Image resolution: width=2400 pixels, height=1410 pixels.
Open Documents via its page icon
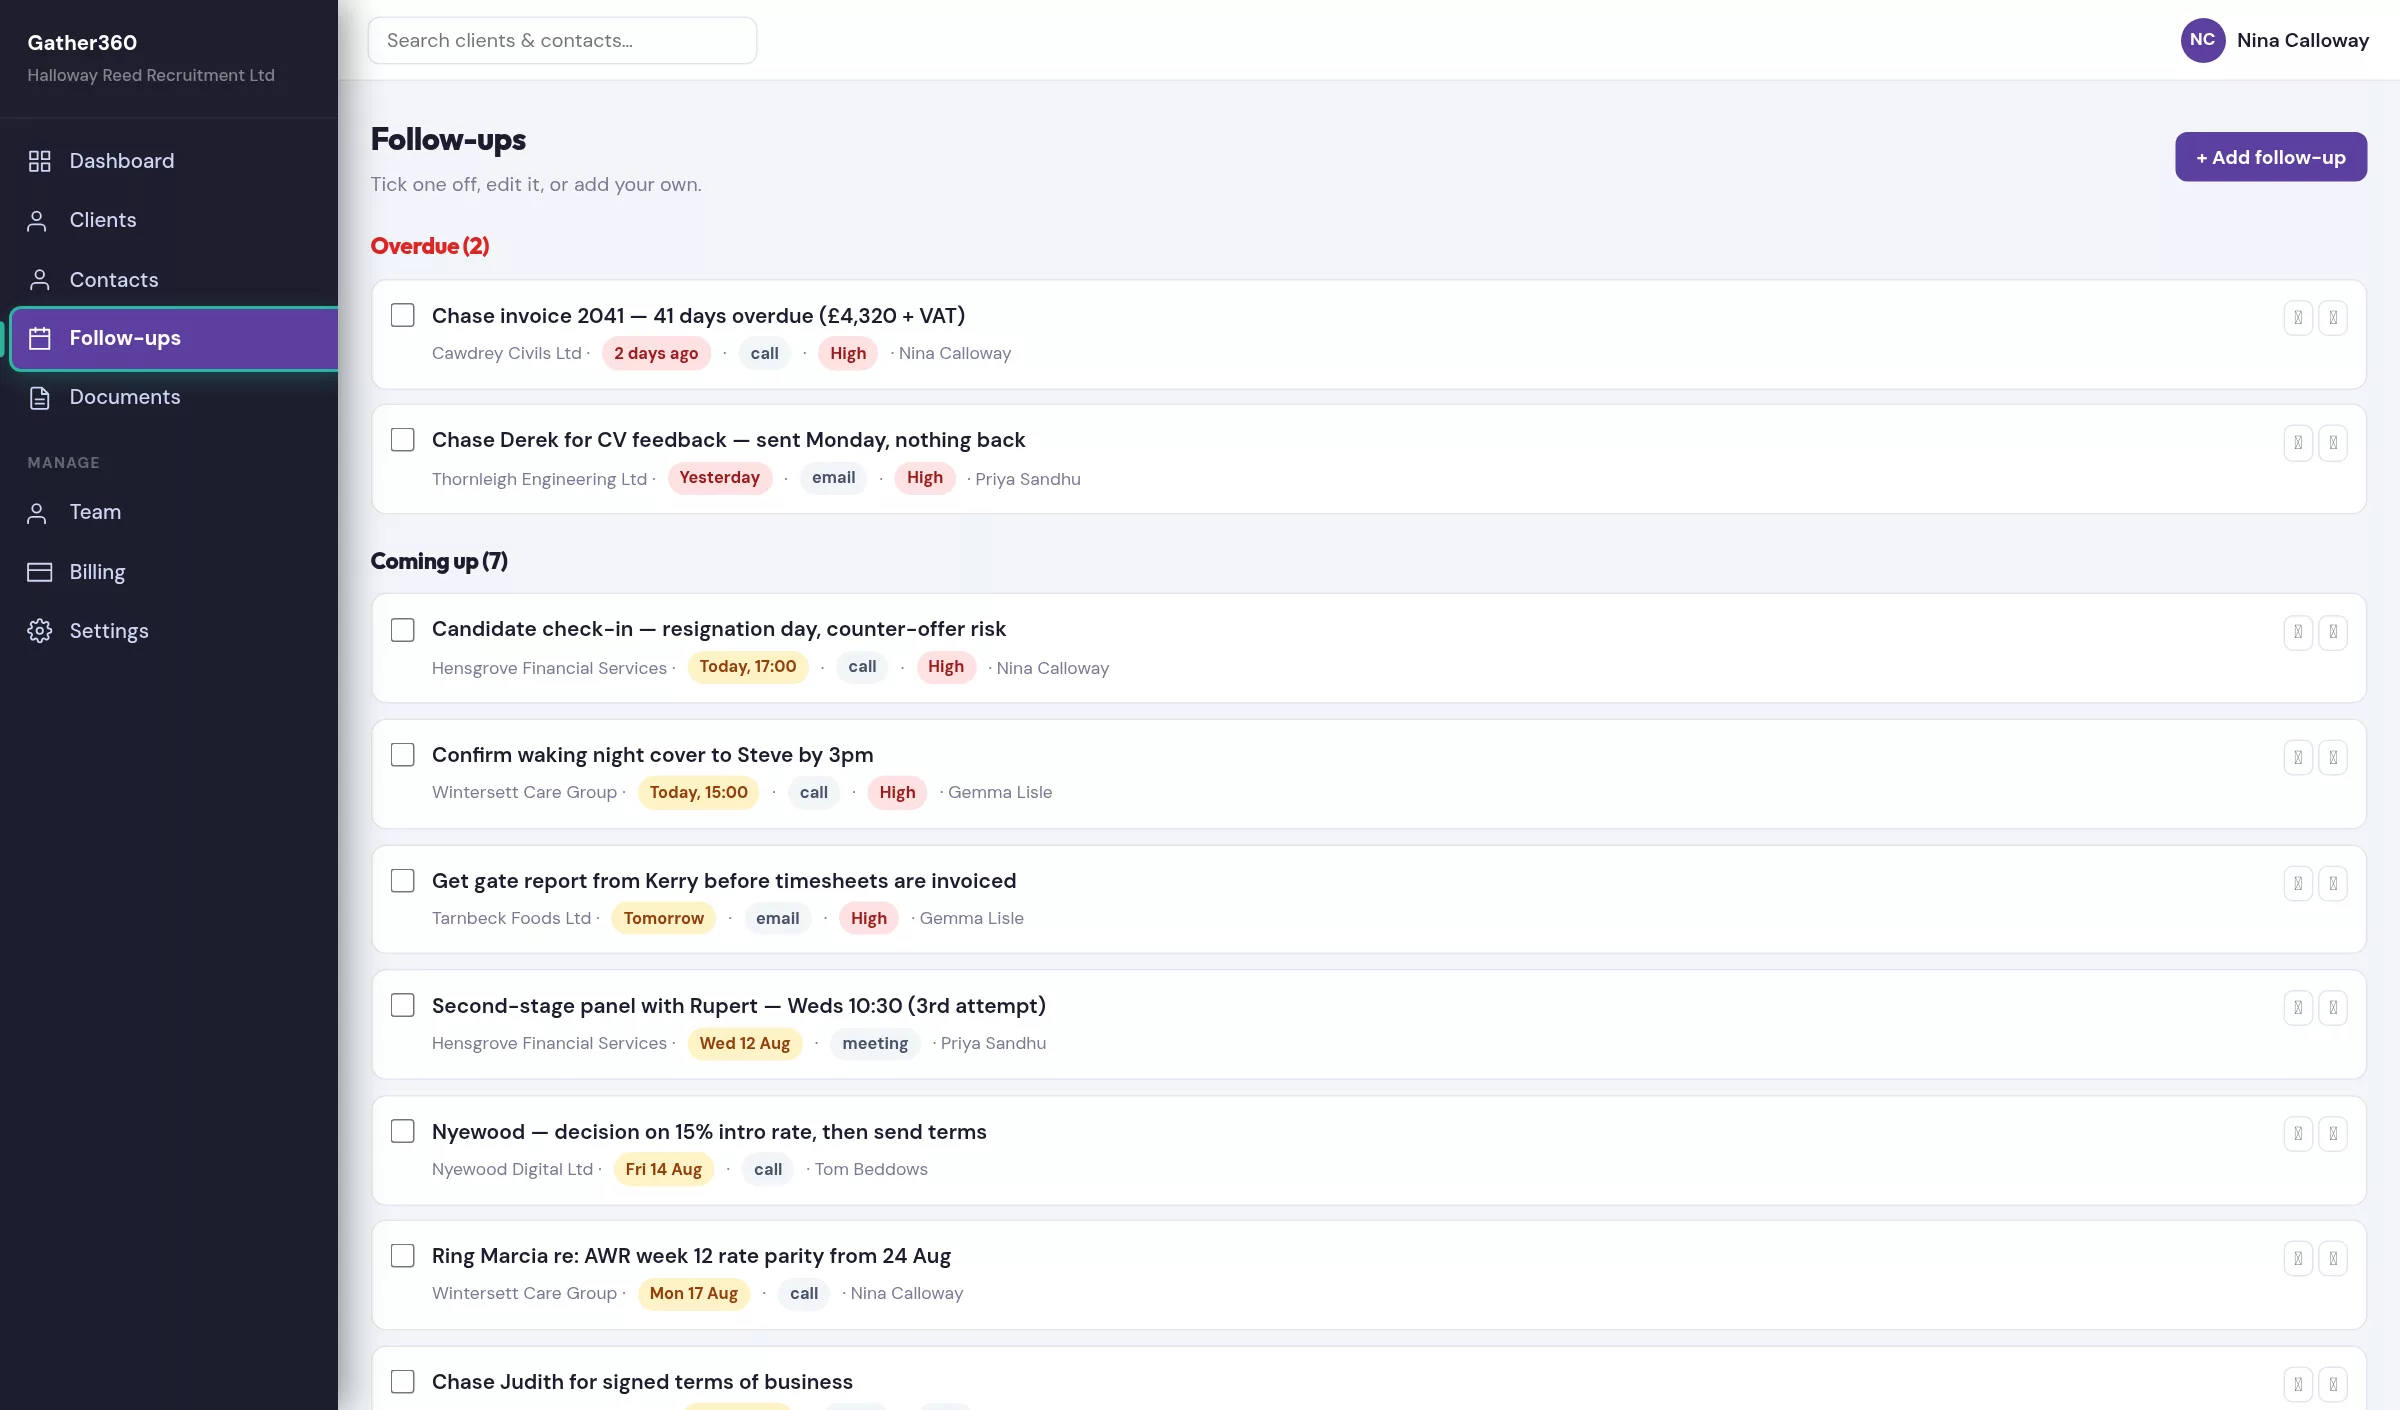(x=39, y=398)
